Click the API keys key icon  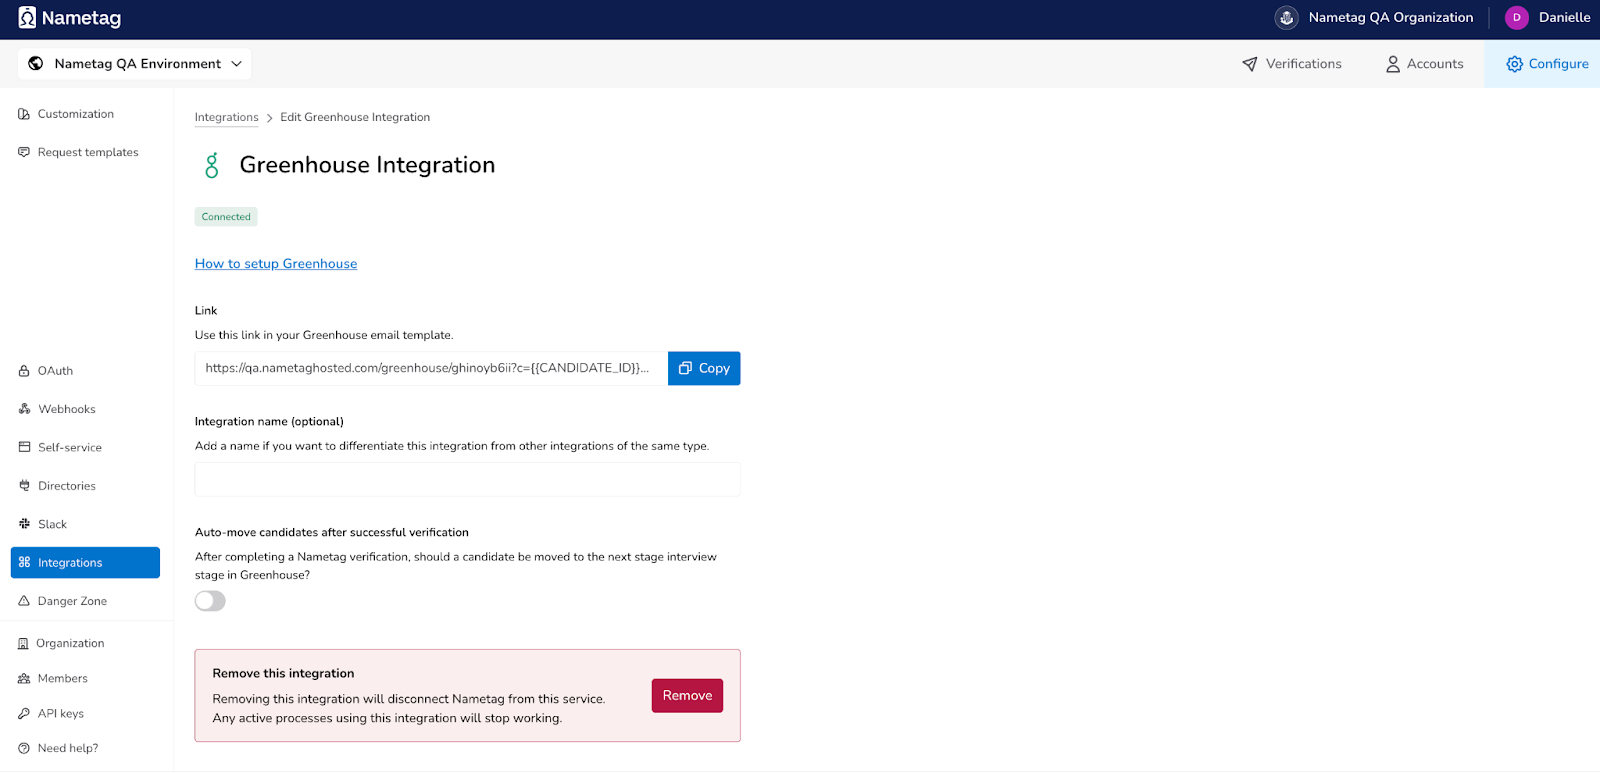tap(24, 713)
